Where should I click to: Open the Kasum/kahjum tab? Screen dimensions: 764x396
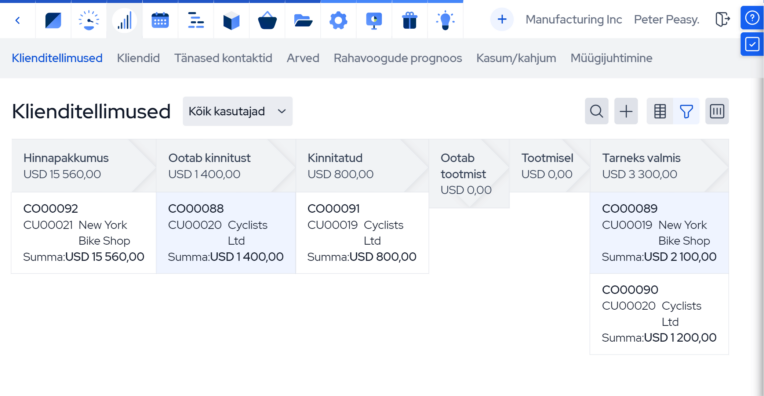pyautogui.click(x=516, y=58)
